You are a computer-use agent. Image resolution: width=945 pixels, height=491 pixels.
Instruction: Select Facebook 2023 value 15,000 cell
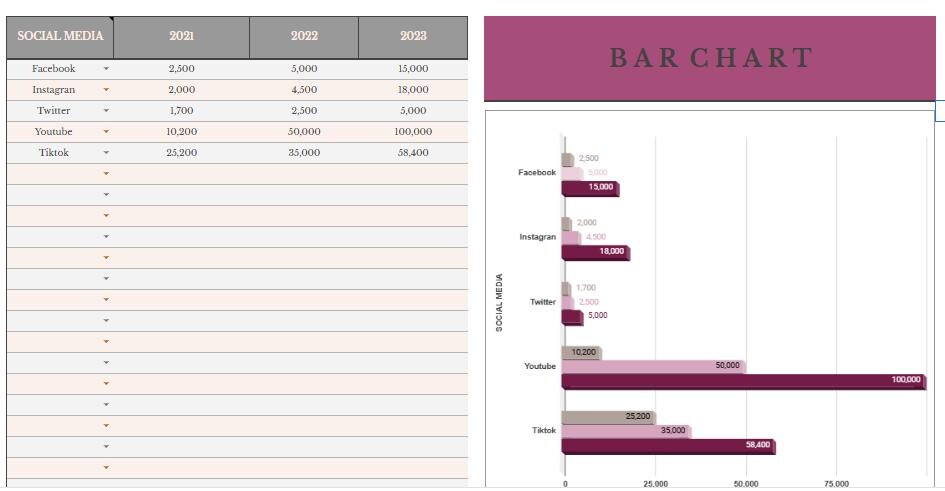[x=413, y=69]
